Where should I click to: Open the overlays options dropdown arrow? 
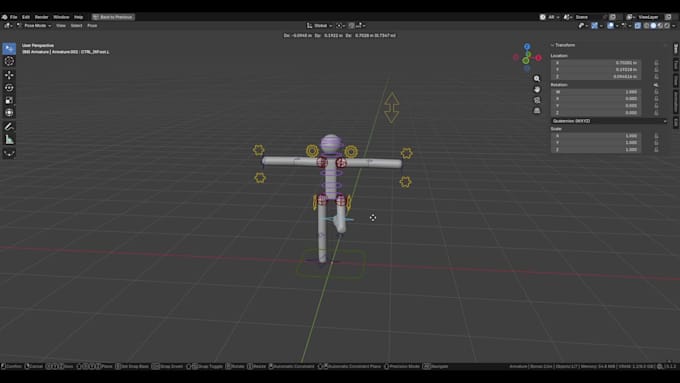click(x=617, y=26)
